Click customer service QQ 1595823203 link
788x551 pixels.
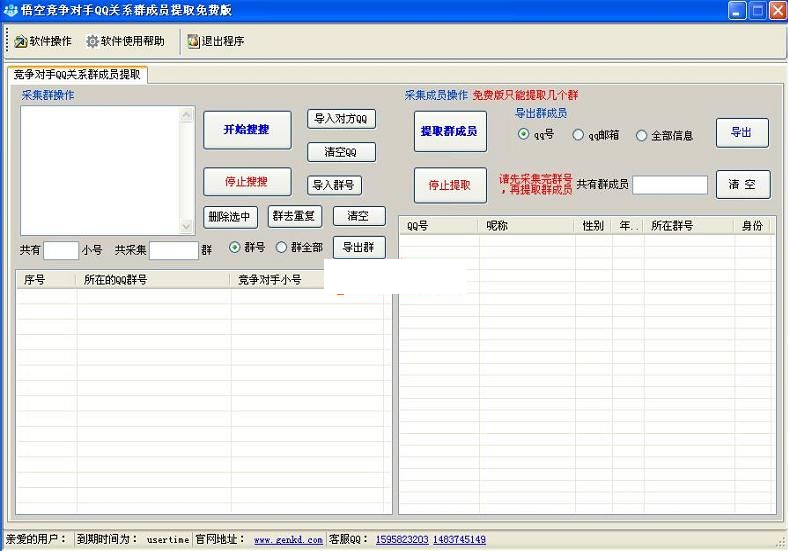[x=402, y=540]
